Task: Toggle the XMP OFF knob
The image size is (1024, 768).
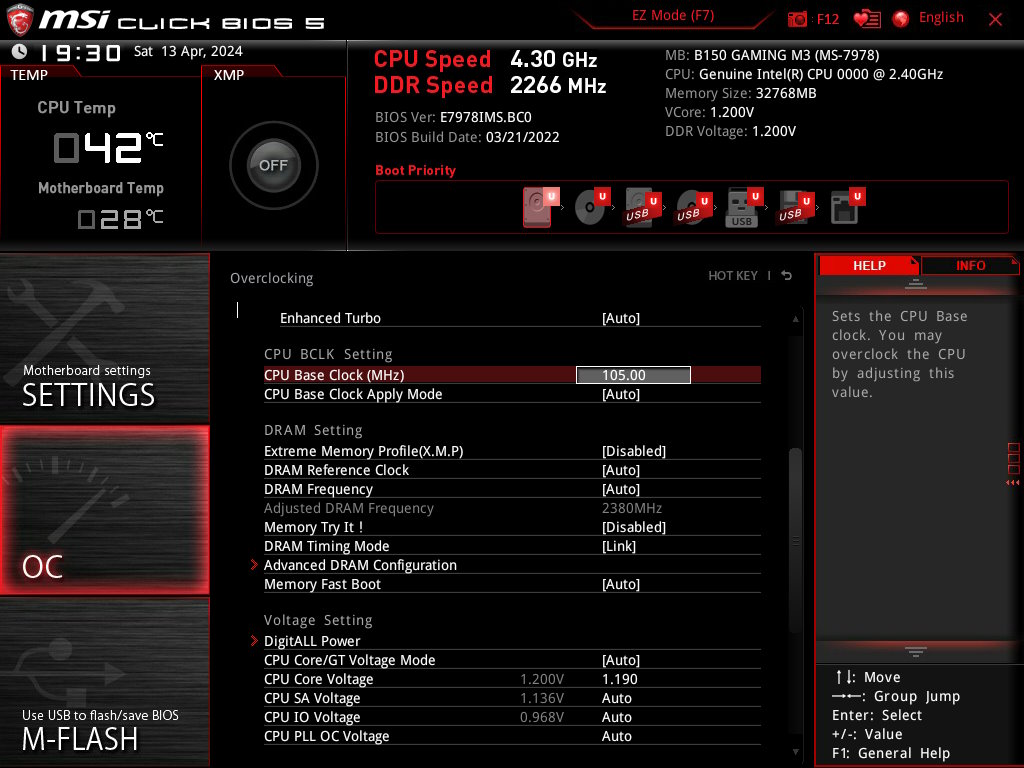Action: 274,165
